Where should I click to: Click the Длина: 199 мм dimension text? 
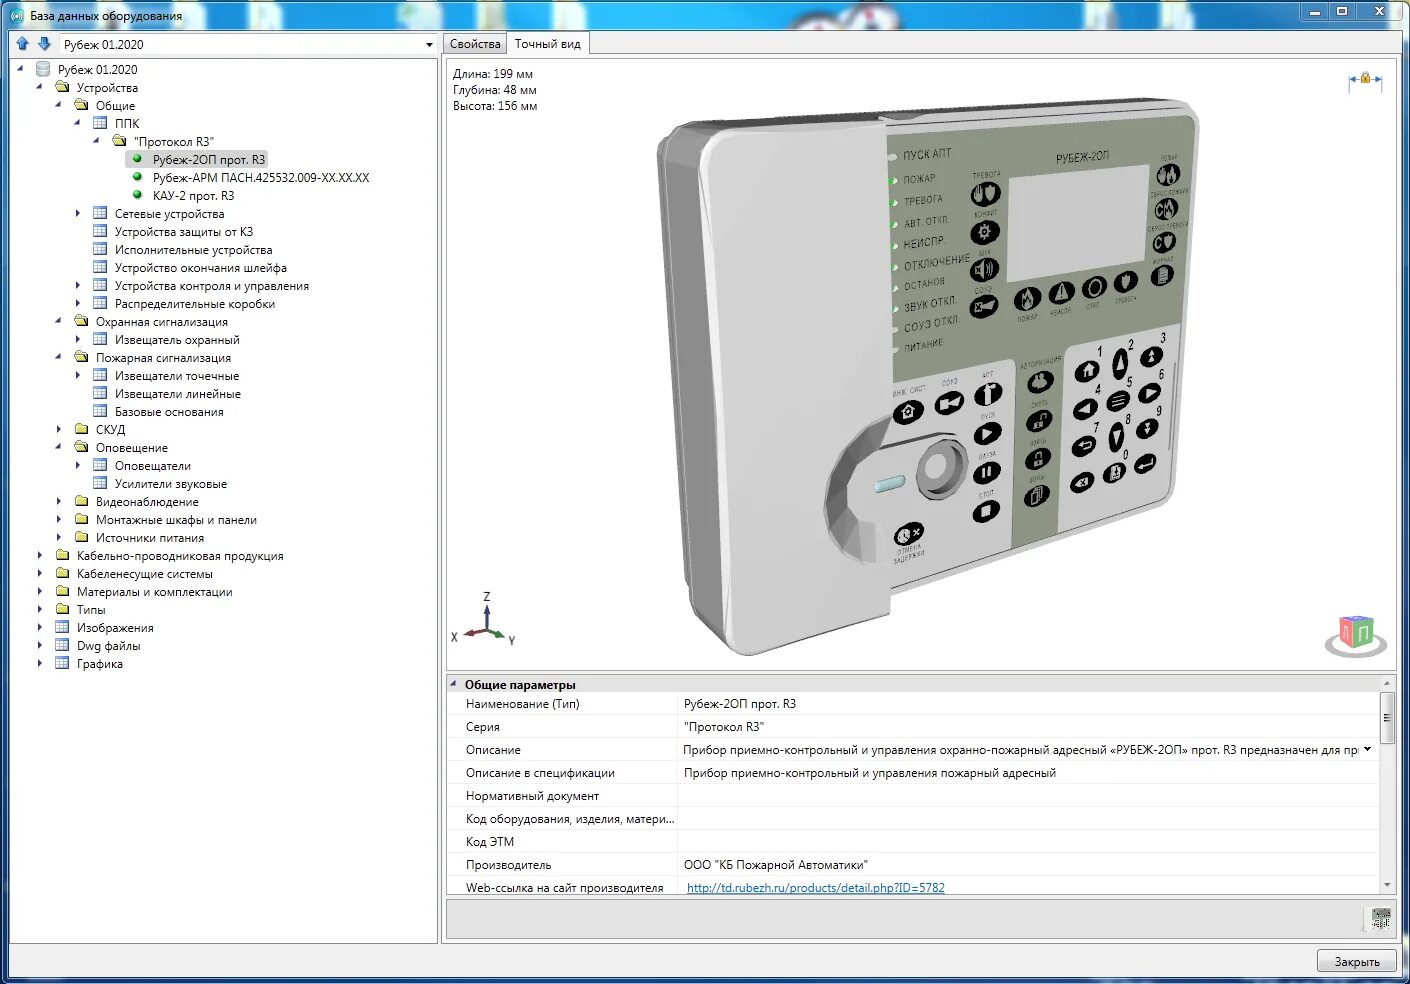click(x=493, y=74)
